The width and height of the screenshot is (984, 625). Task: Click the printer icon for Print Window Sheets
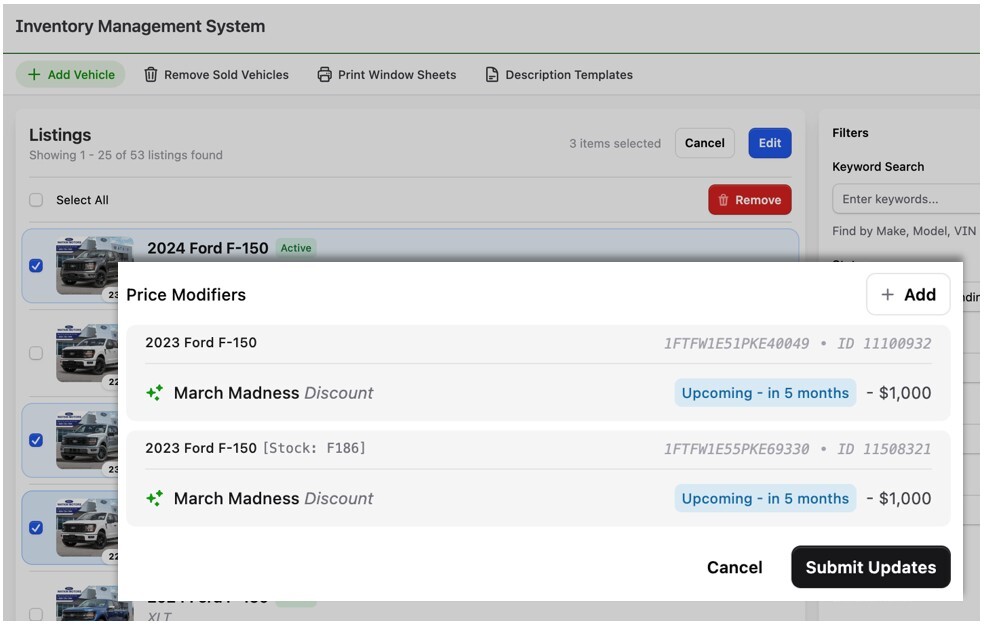tap(324, 75)
